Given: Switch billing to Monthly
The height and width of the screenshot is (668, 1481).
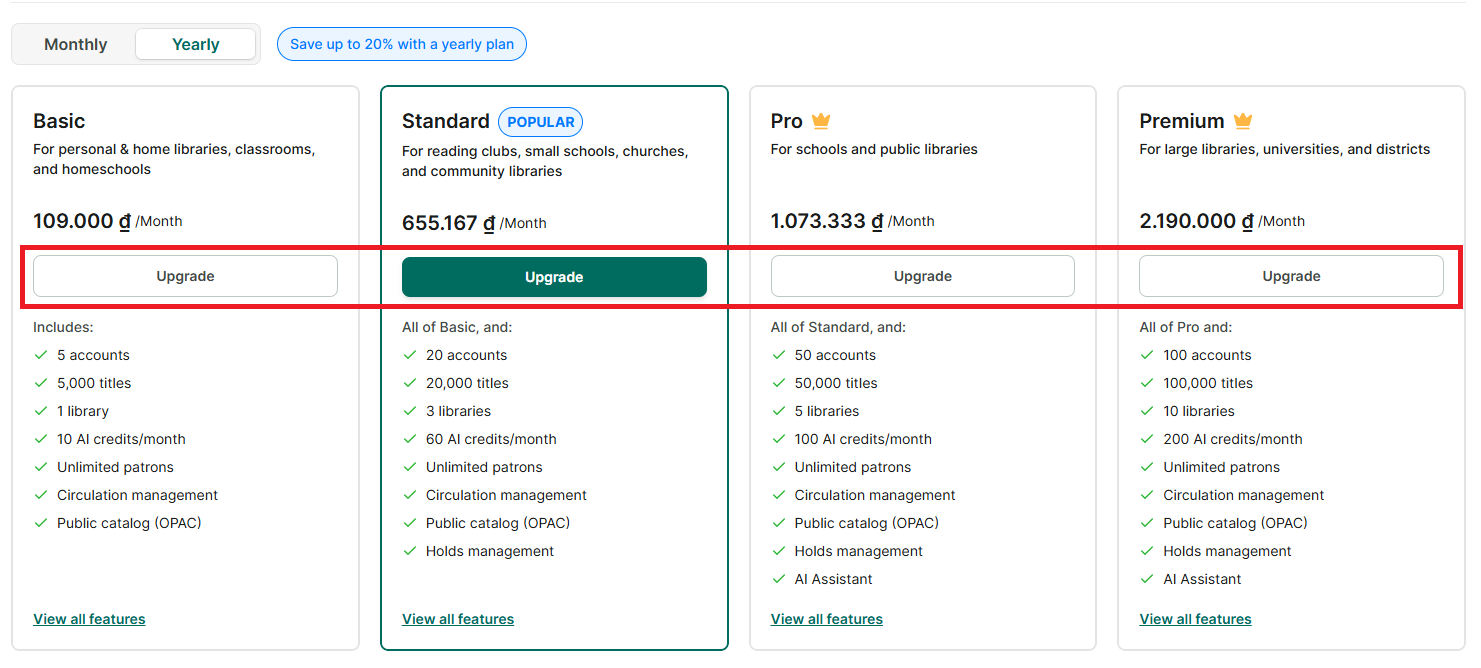Looking at the screenshot, I should point(76,44).
